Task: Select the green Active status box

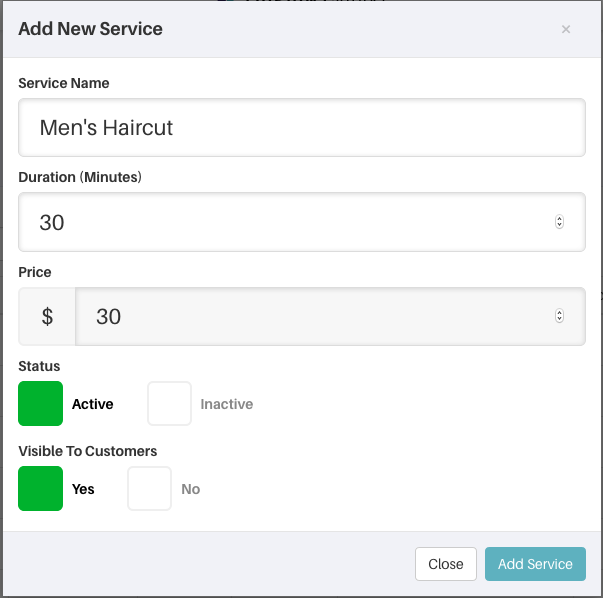Action: click(x=40, y=403)
